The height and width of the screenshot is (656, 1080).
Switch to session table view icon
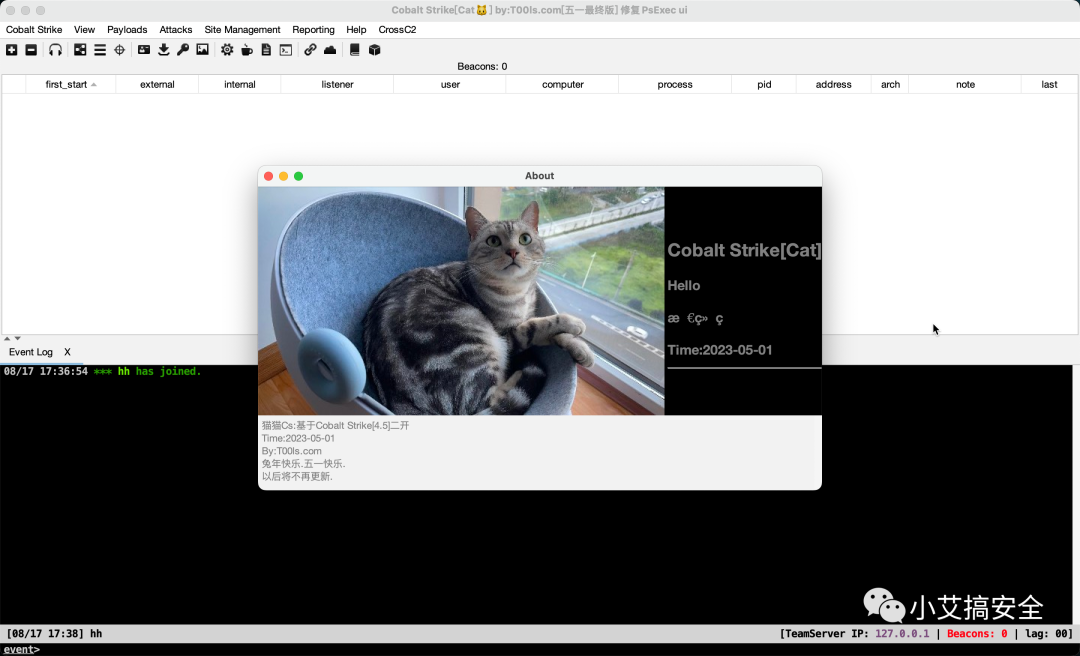100,50
